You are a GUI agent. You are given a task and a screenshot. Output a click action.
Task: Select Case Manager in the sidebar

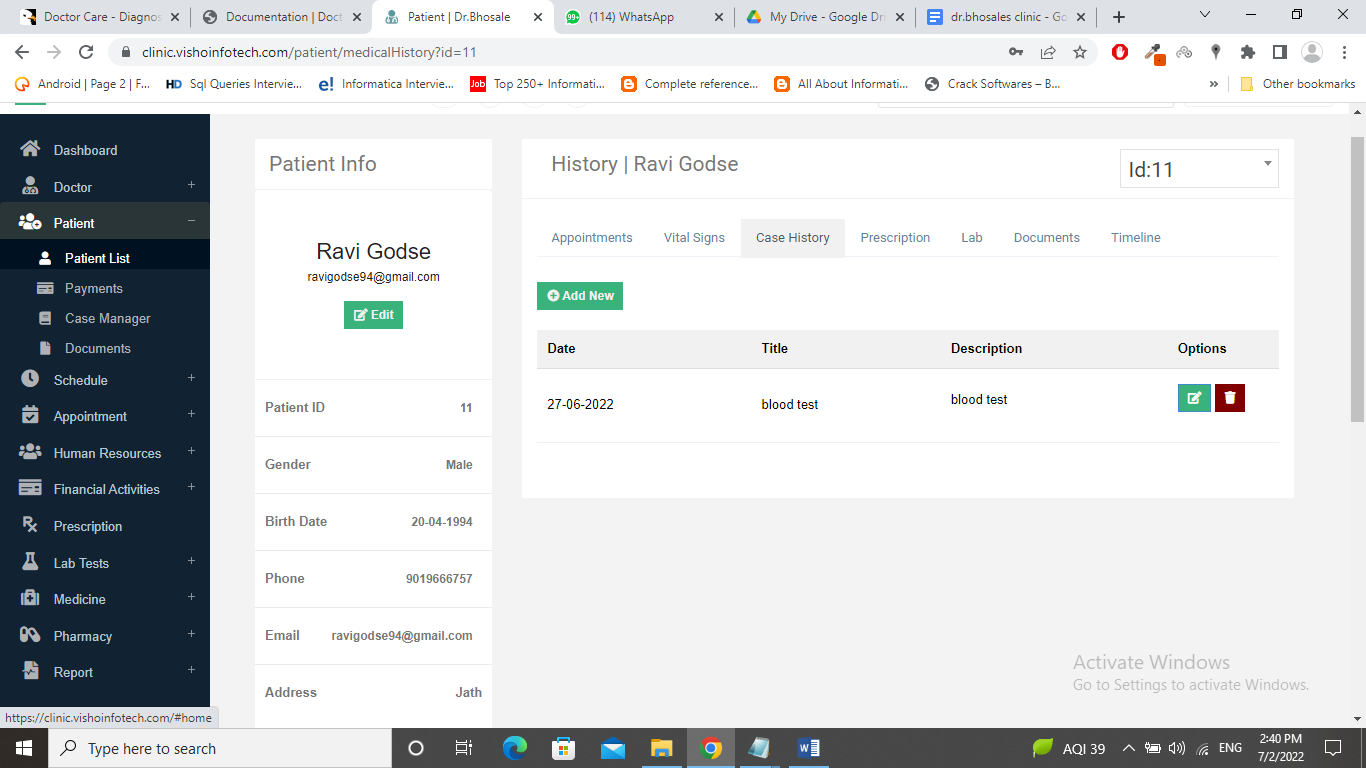[107, 318]
